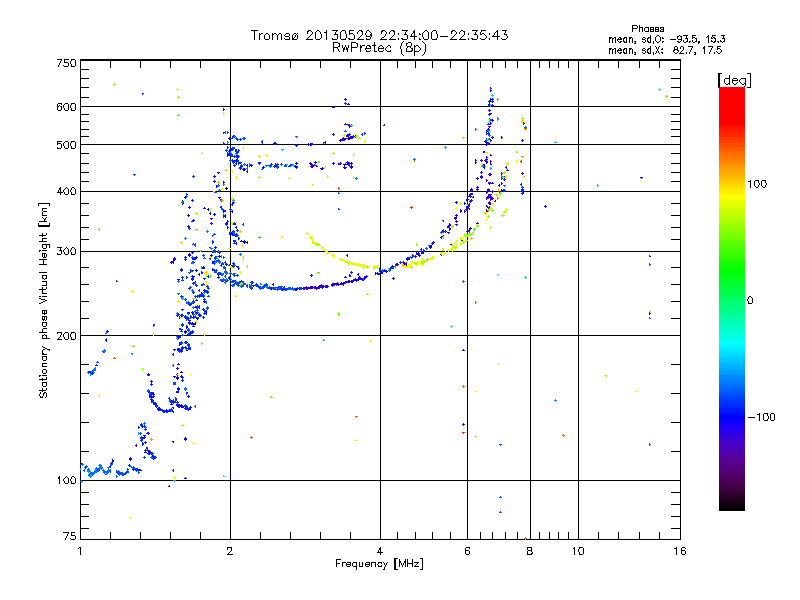This screenshot has width=800, height=600.
Task: Click the 'Frequency [MHz]' axis title
Action: coord(379,564)
